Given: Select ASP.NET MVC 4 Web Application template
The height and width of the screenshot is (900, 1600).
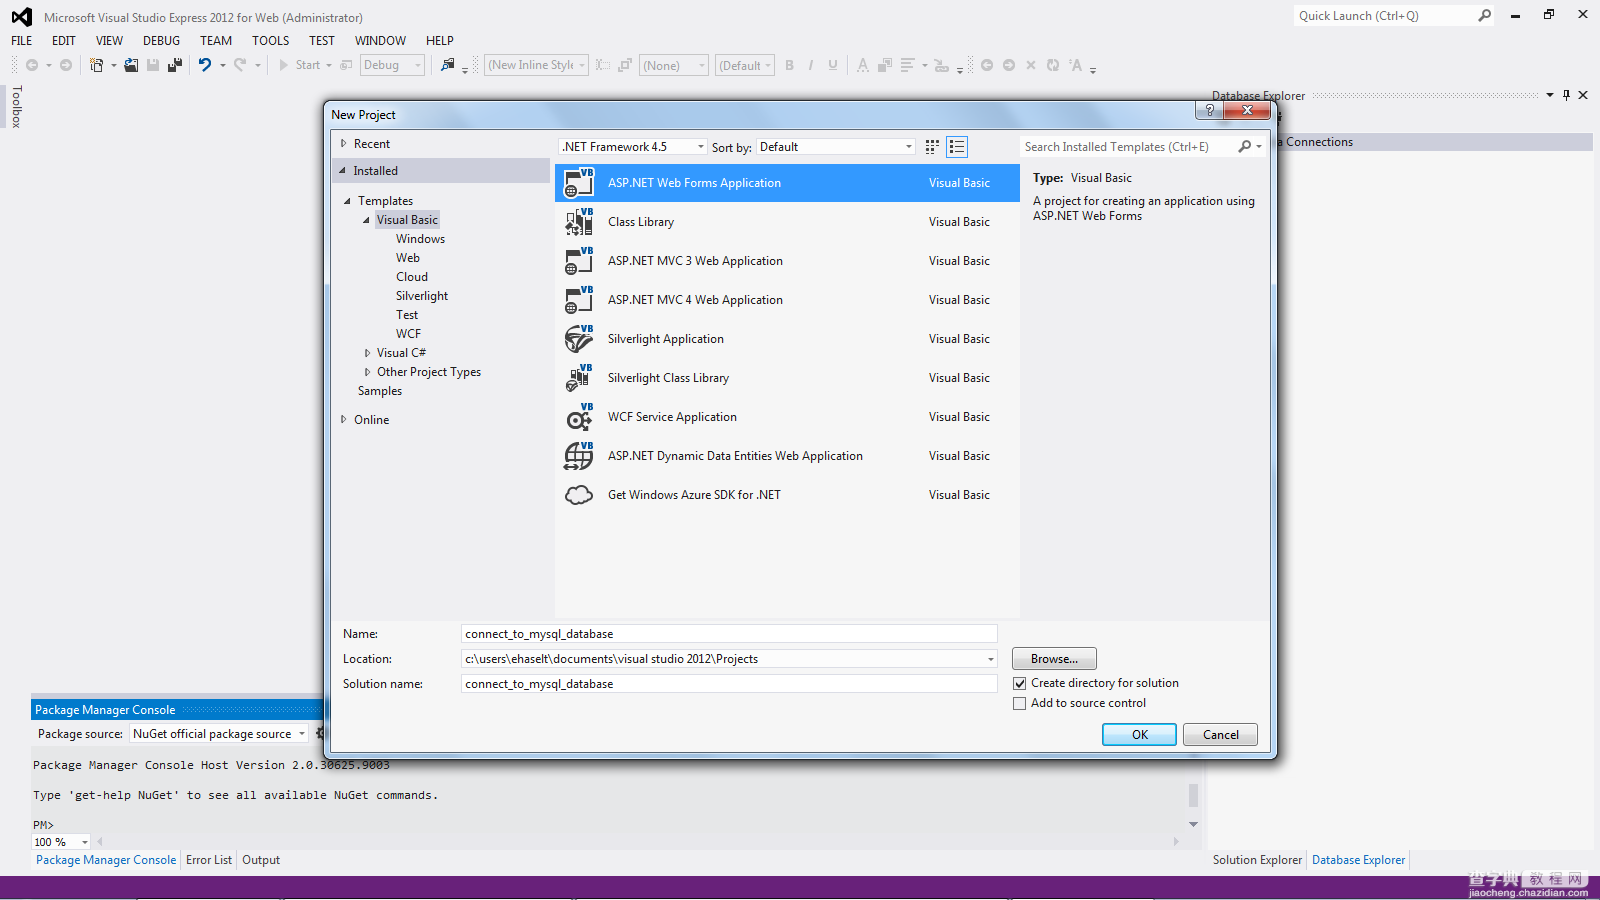Looking at the screenshot, I should pos(787,300).
